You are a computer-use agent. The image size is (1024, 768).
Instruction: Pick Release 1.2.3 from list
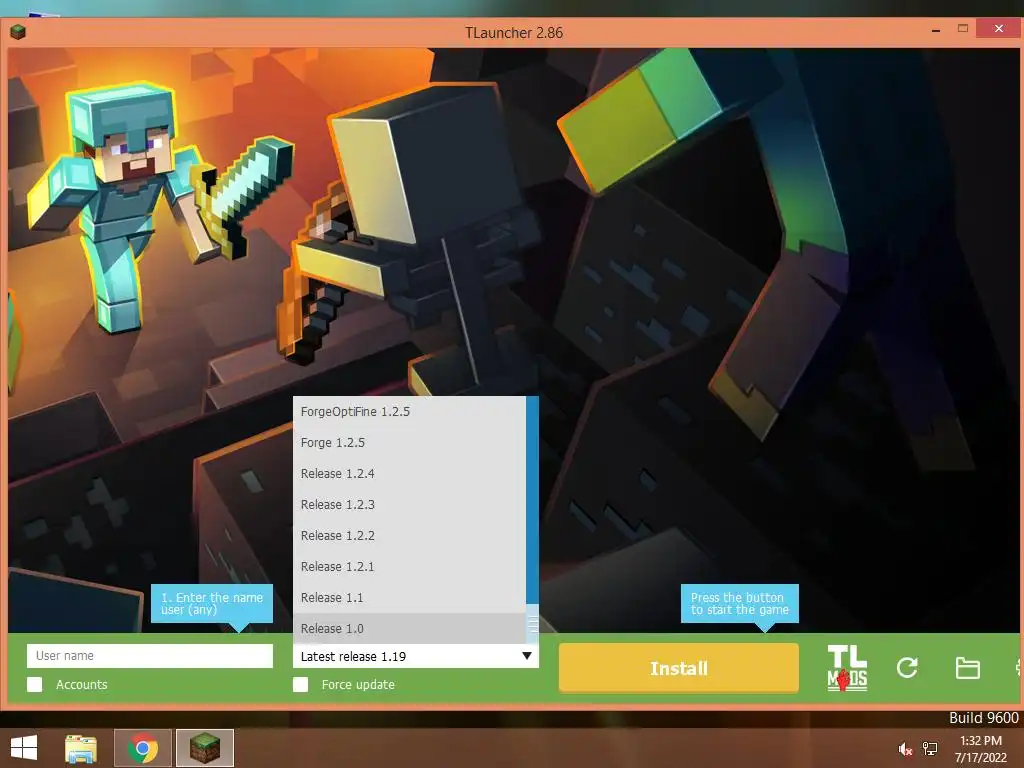(x=409, y=504)
